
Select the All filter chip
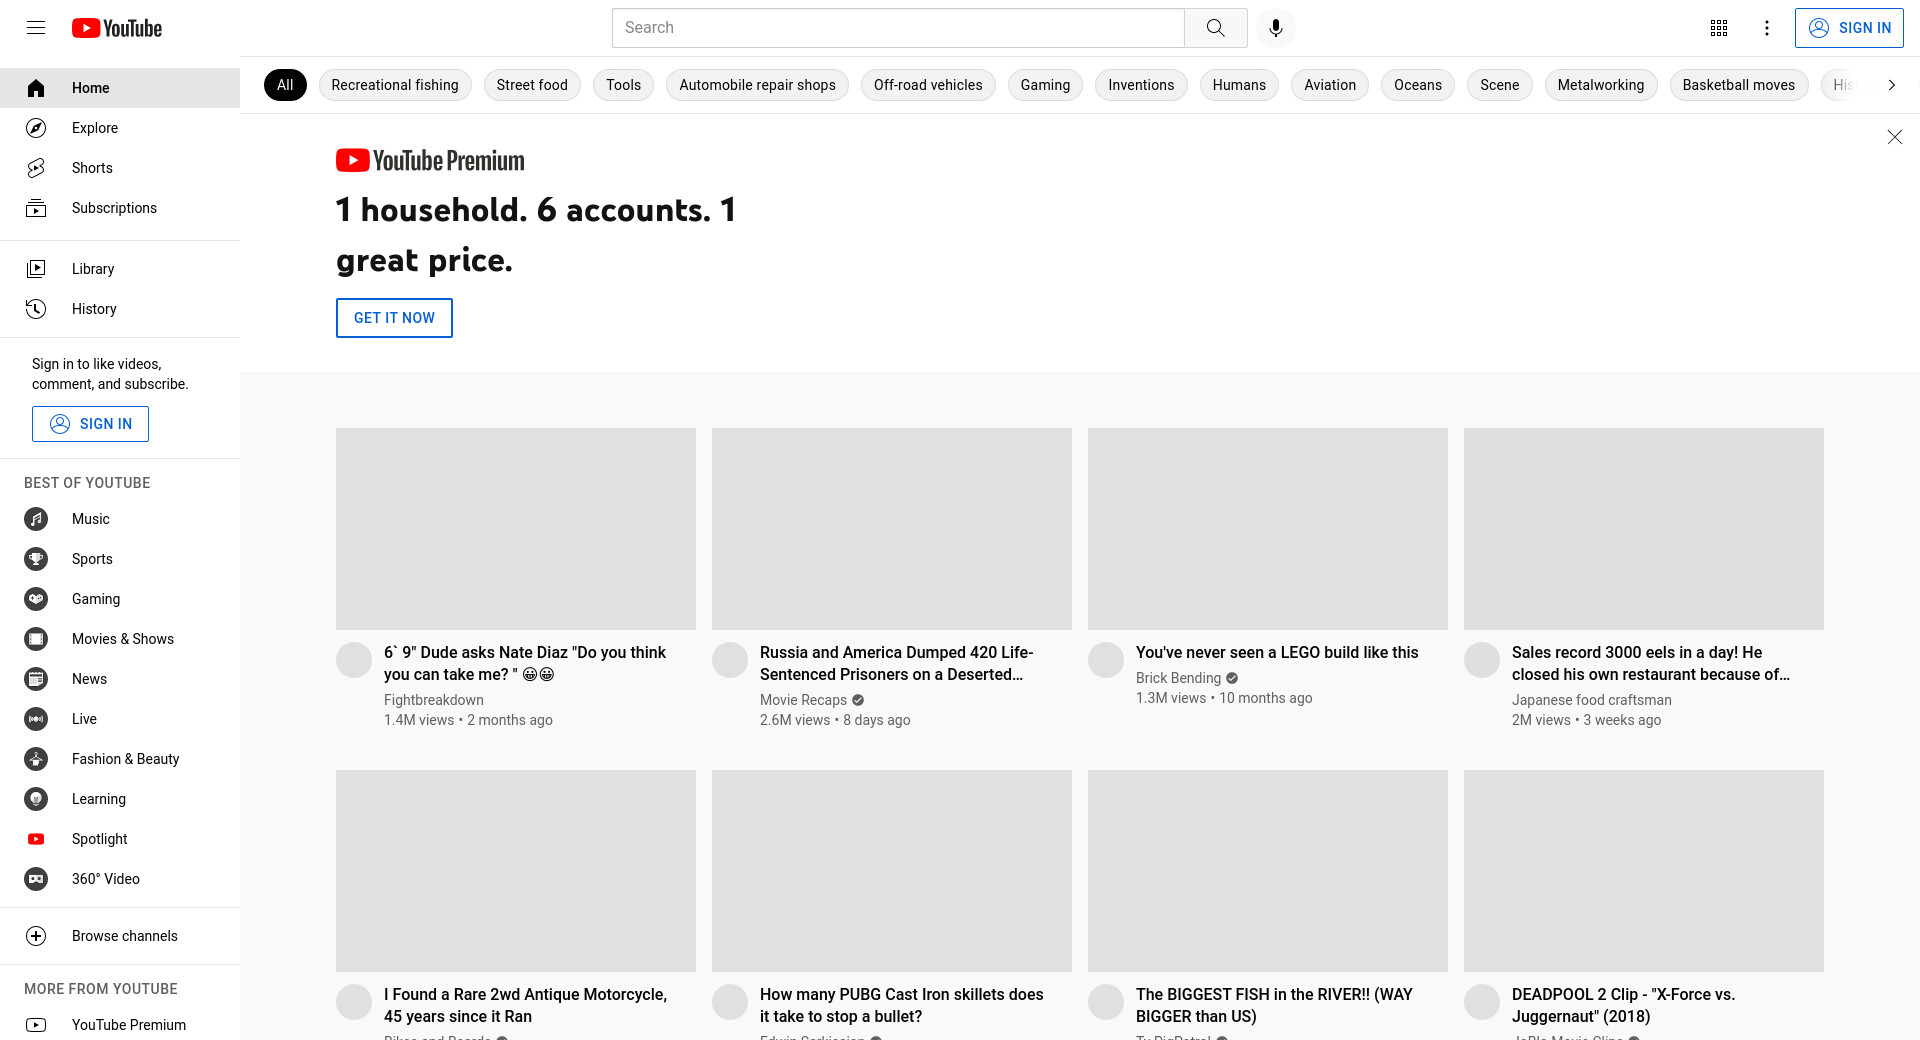pos(285,85)
